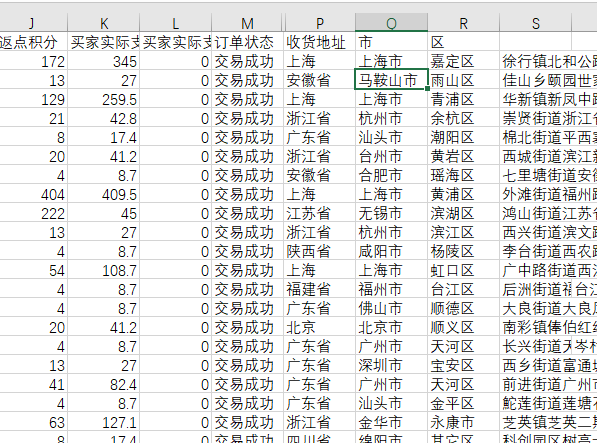Select cell 瑶海区
The height and width of the screenshot is (443, 597).
click(463, 175)
